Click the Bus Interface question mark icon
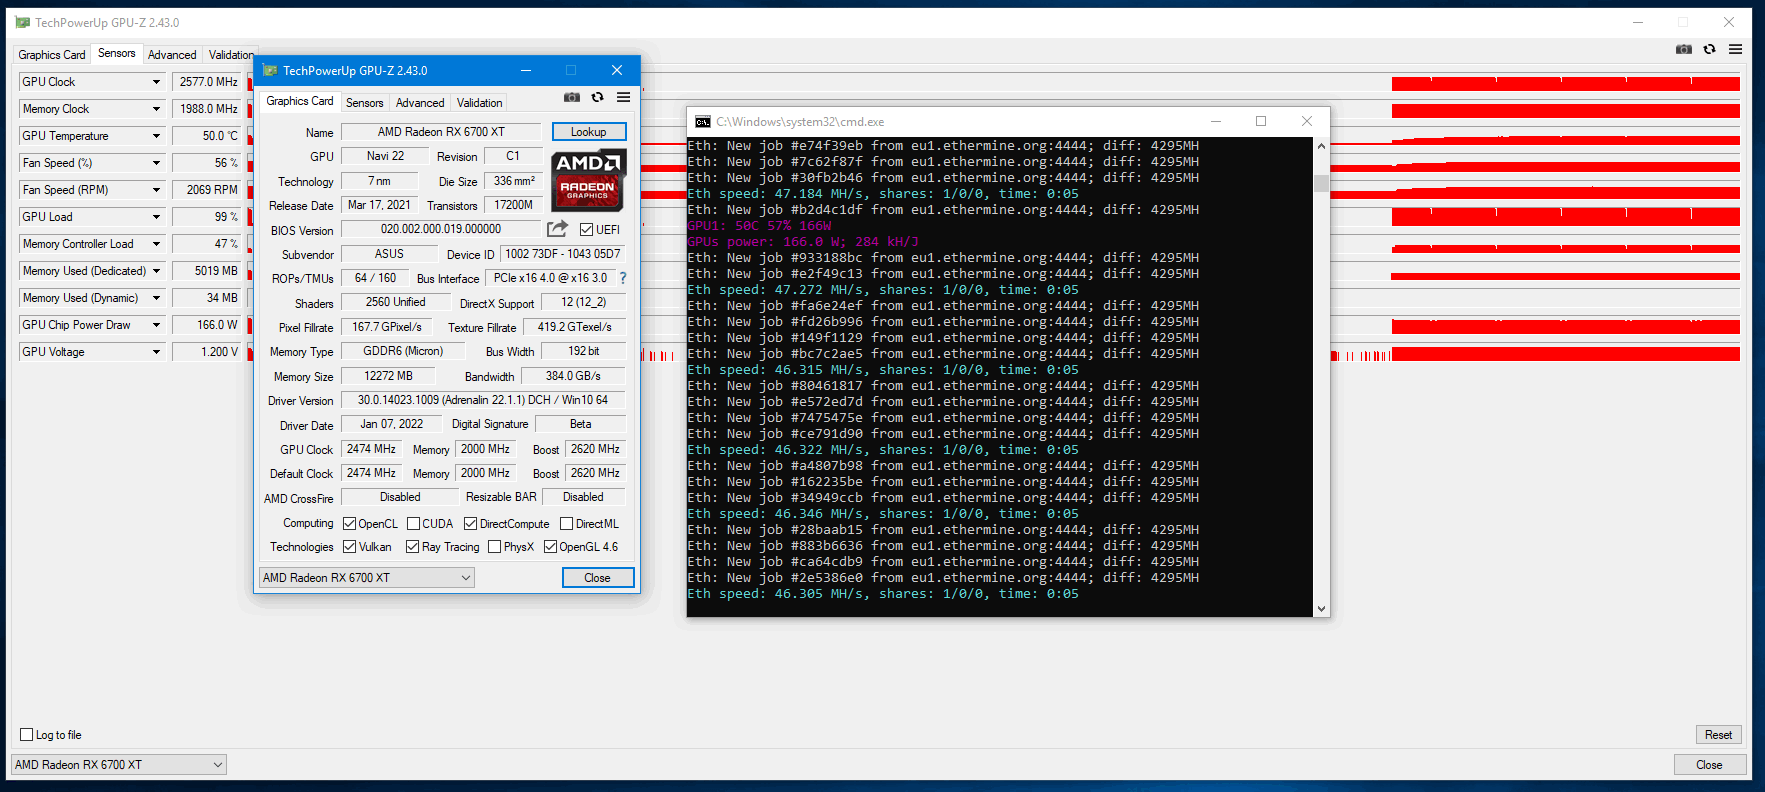Screen dimensions: 1765x792 point(623,278)
